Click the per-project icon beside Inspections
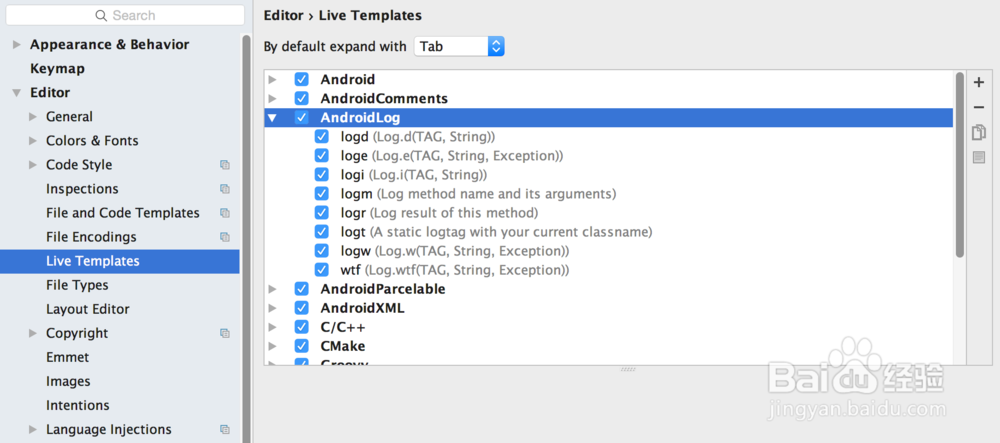 coord(225,189)
